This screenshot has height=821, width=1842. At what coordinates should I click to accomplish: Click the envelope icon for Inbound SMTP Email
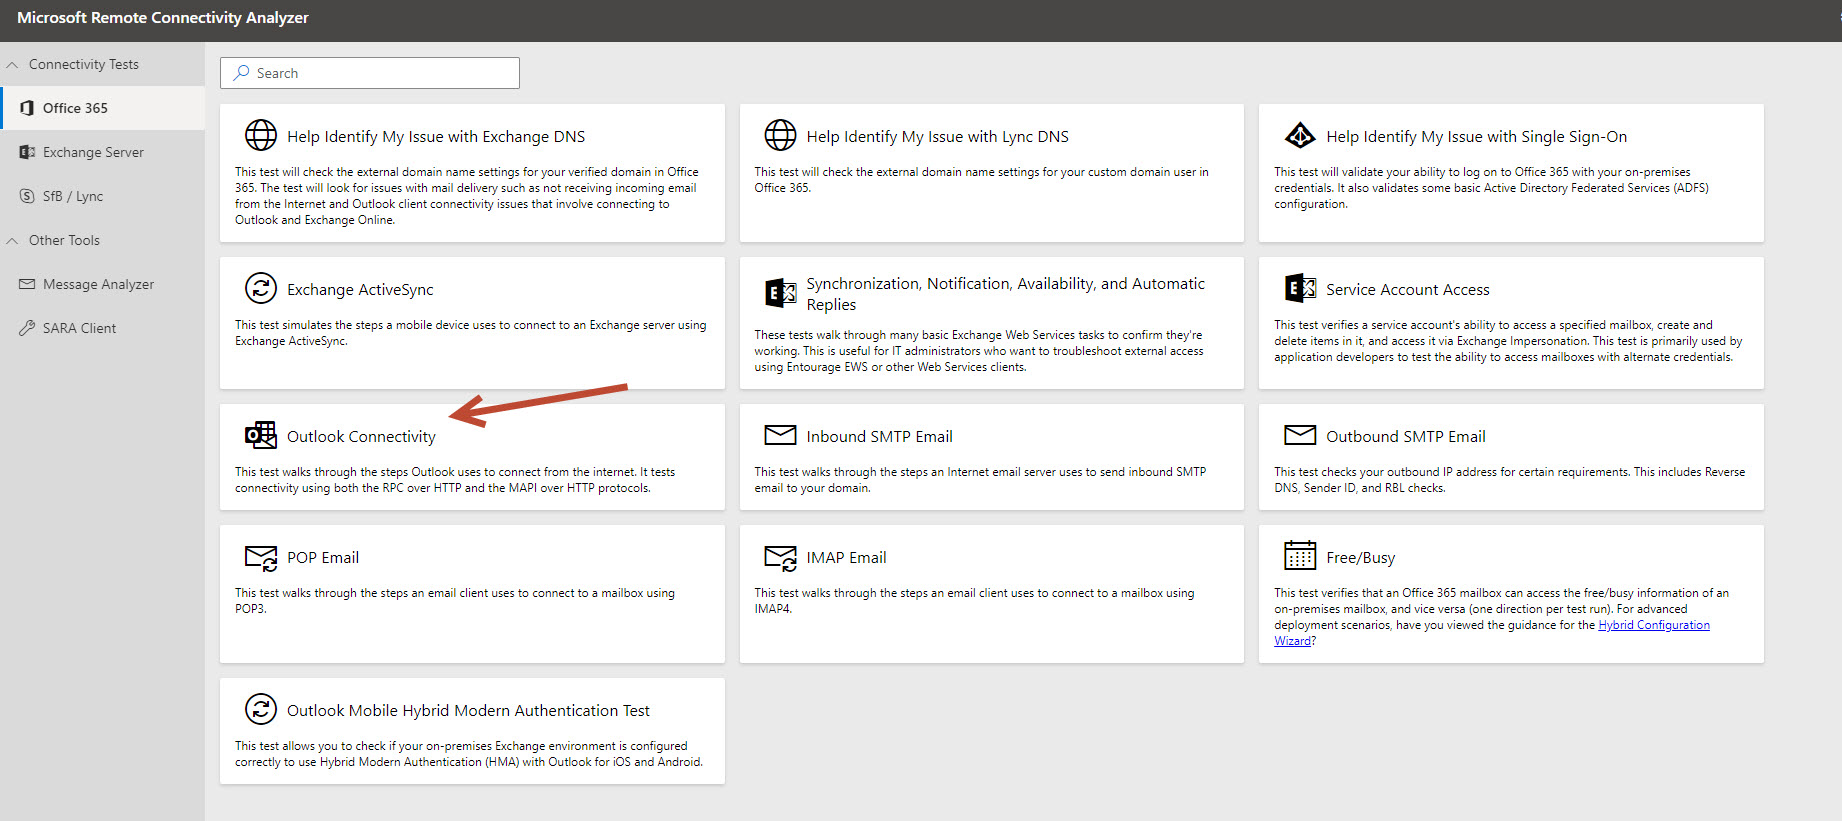780,435
